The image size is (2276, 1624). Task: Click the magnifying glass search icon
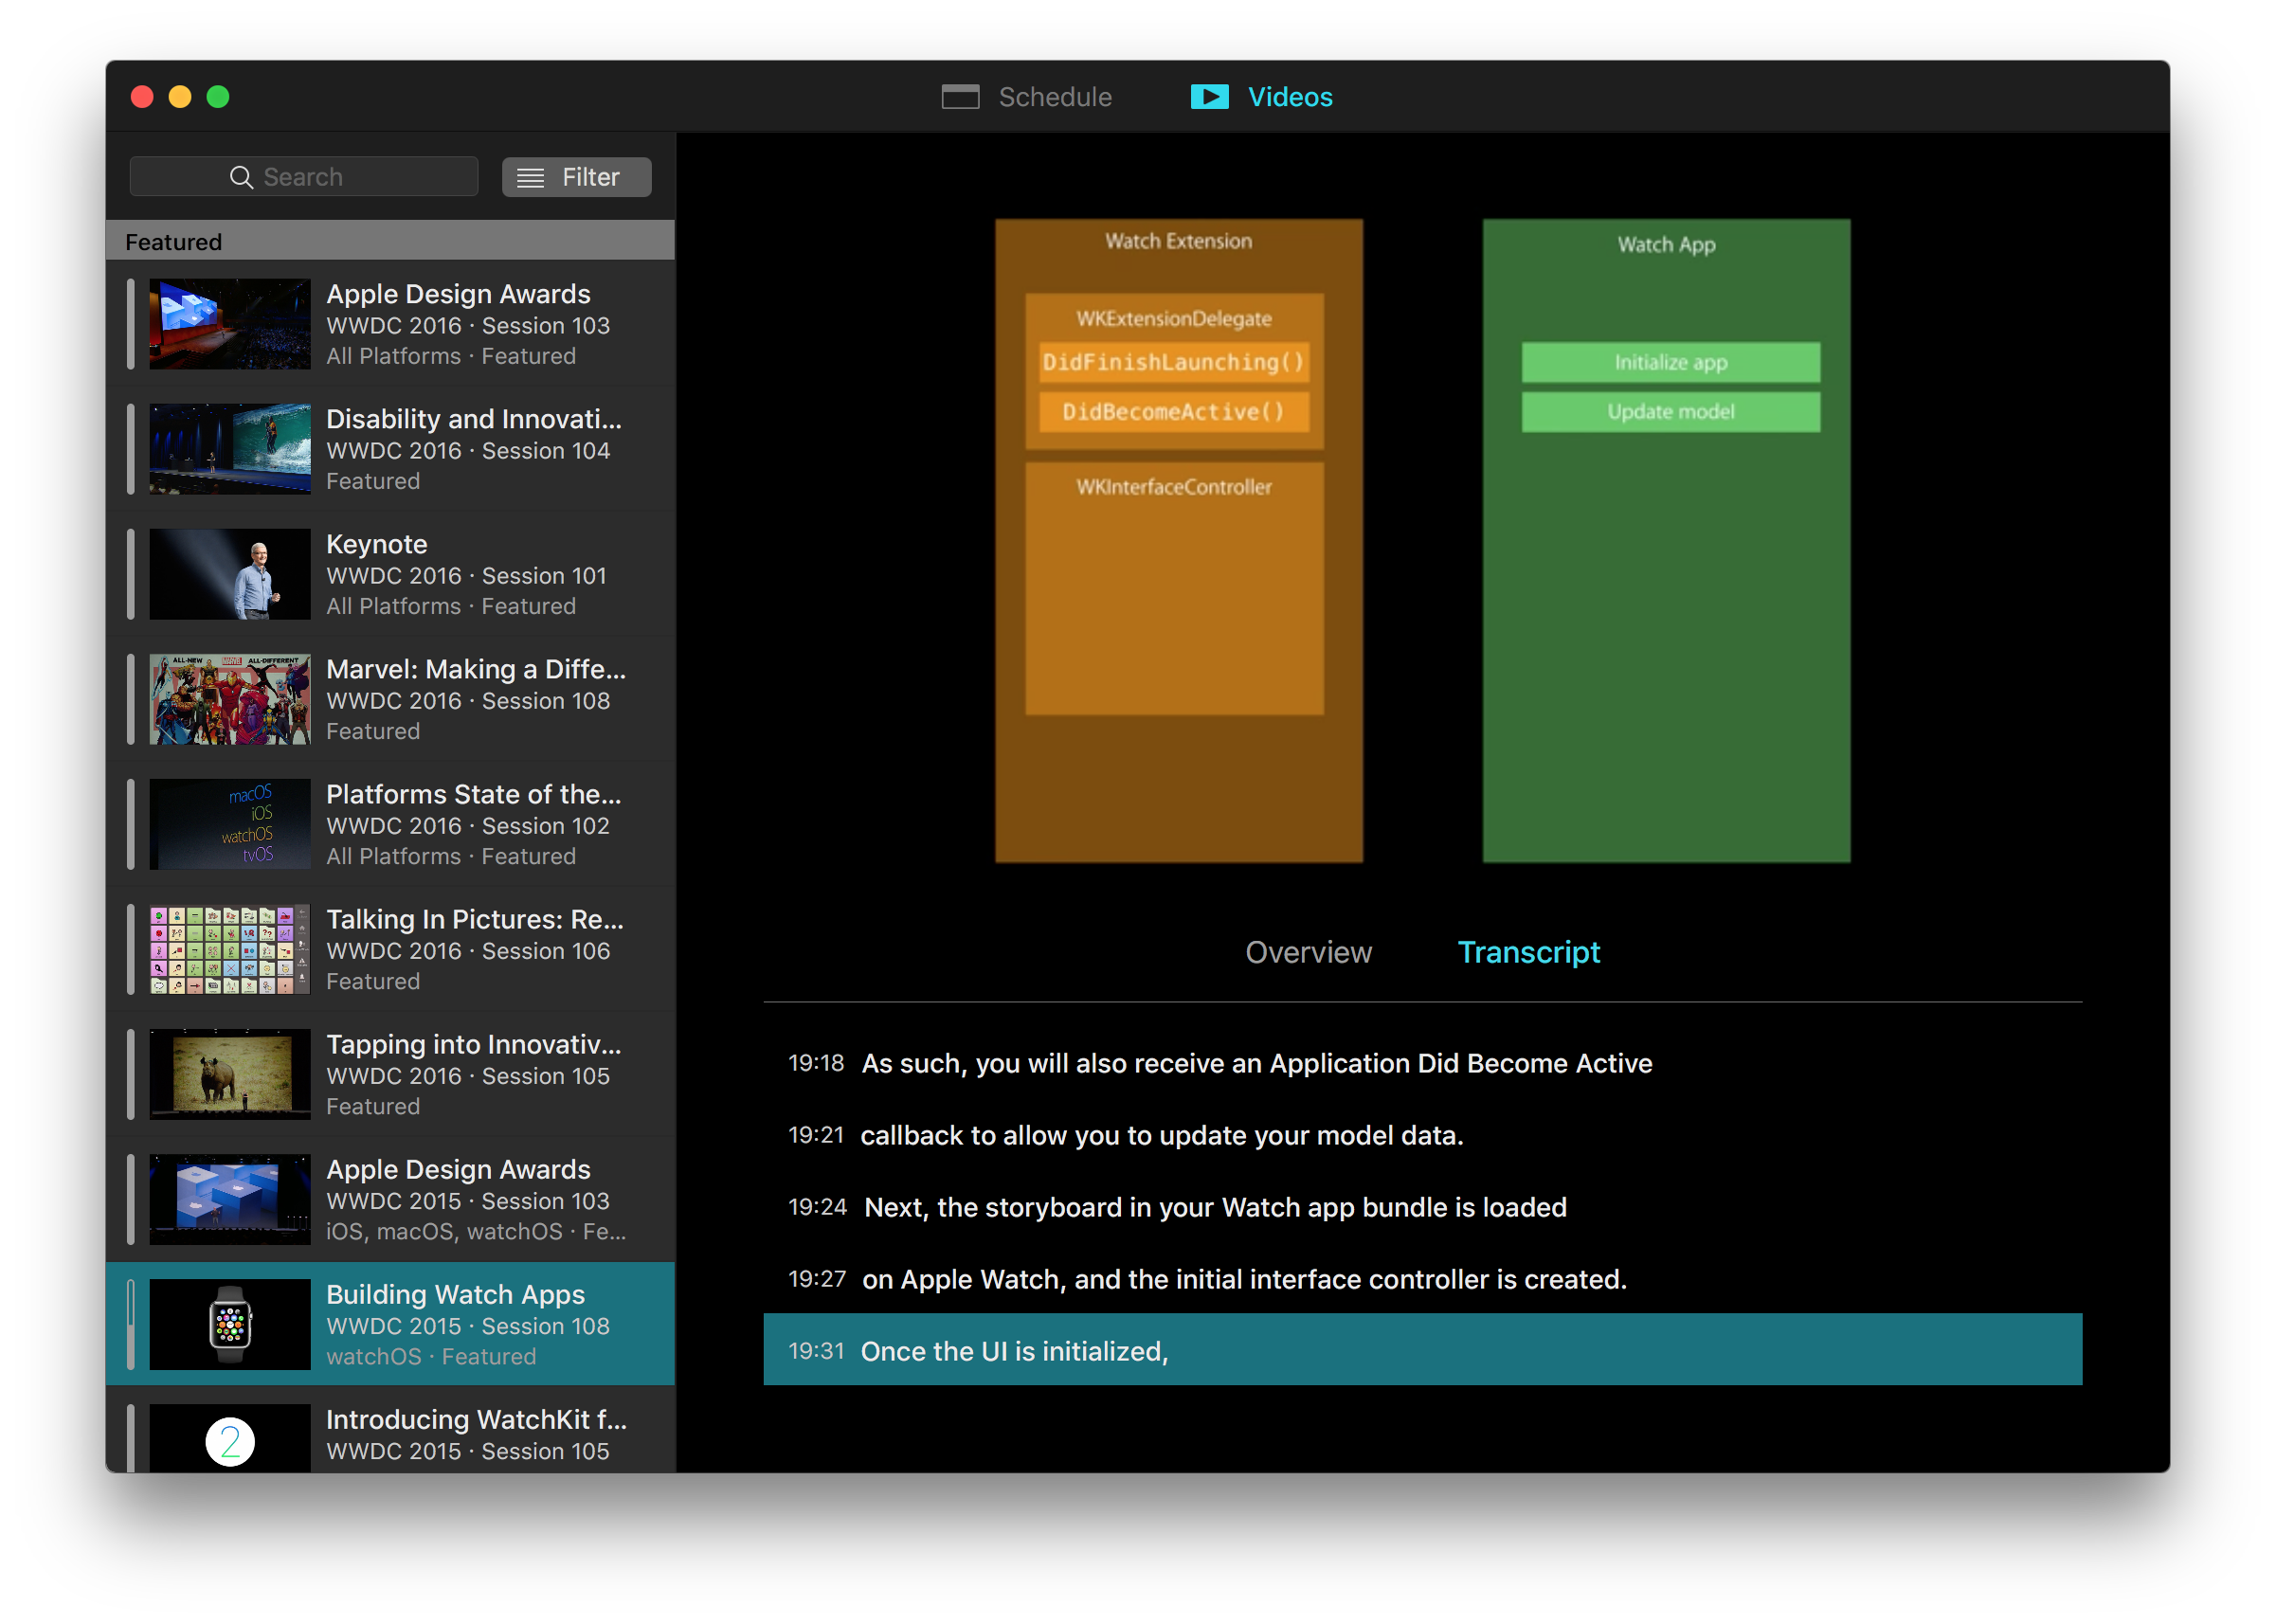[241, 177]
